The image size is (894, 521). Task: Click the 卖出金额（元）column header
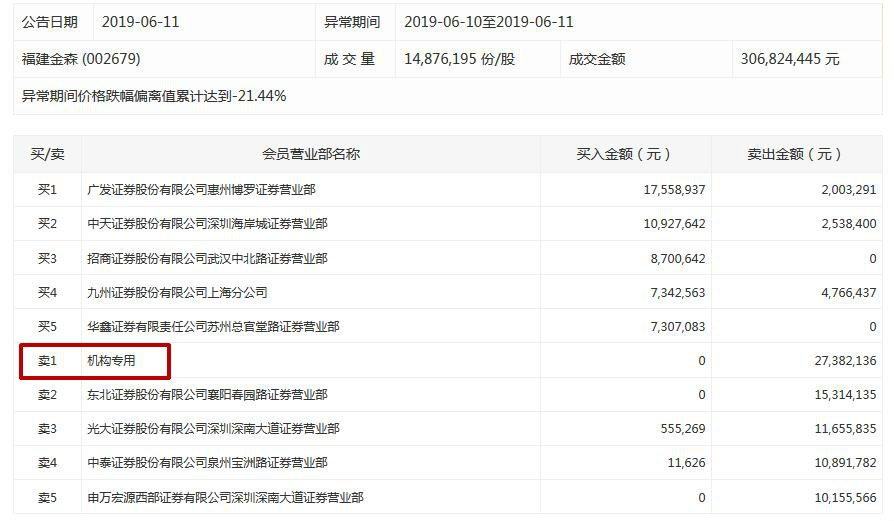coord(796,154)
